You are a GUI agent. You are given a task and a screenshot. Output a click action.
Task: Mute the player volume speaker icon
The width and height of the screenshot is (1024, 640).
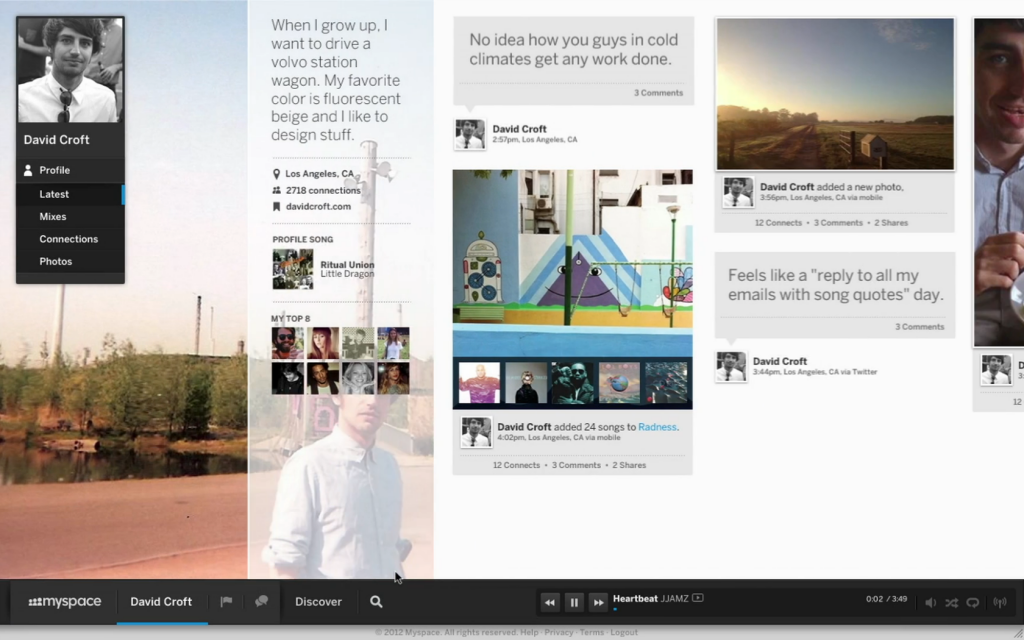931,602
